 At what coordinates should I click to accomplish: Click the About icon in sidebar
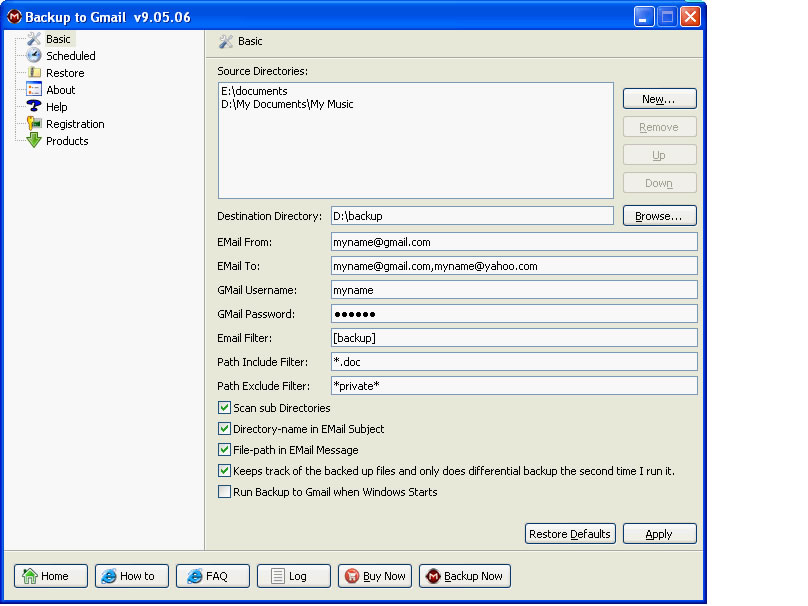[34, 90]
